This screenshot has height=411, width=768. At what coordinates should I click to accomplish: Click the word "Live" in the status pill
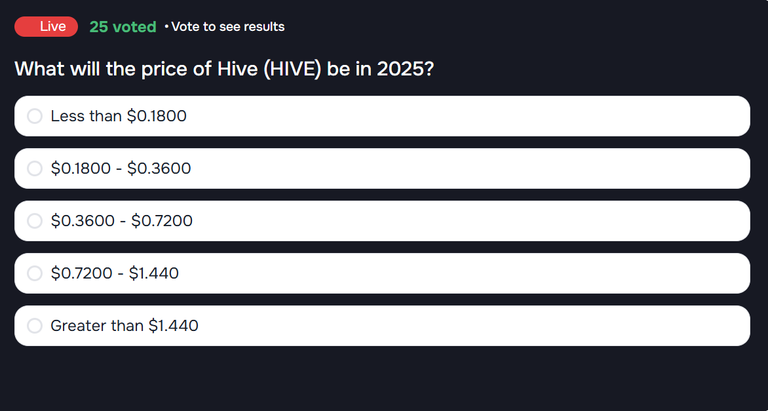52,26
